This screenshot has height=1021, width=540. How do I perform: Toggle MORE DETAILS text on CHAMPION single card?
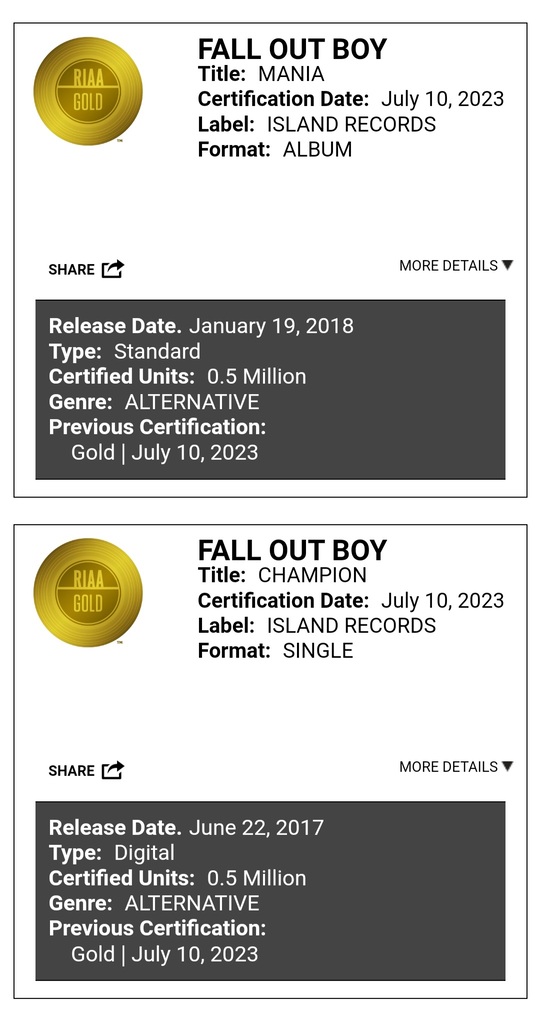pyautogui.click(x=448, y=767)
